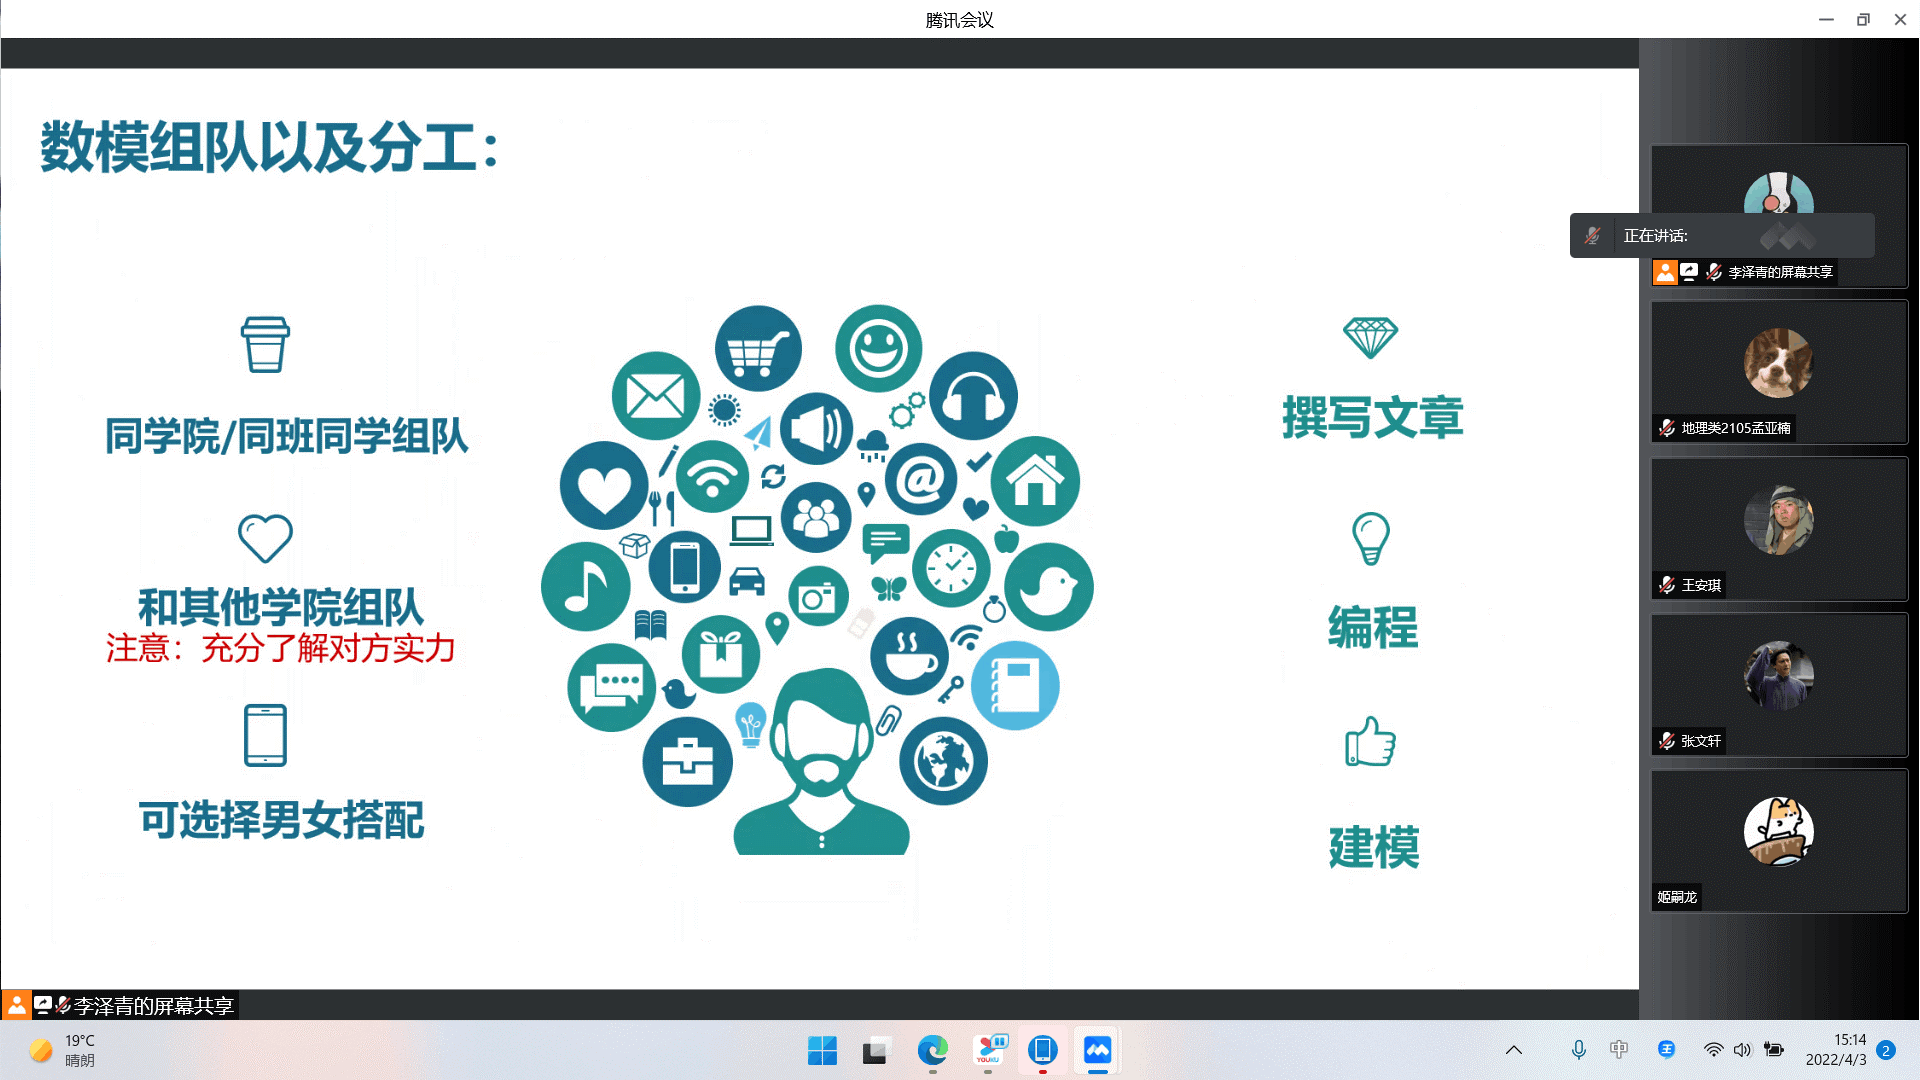Screen dimensions: 1920x1080
Task: Open Wi-Fi network settings from the tray
Action: click(1713, 1049)
